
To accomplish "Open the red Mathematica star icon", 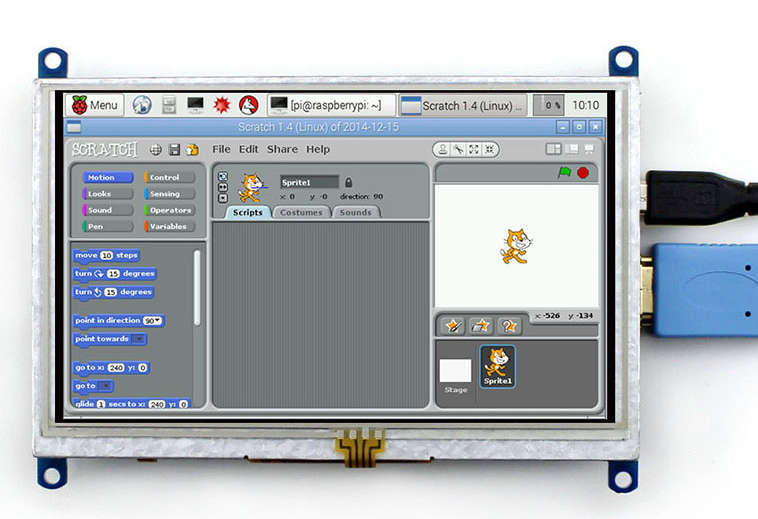I will (222, 105).
